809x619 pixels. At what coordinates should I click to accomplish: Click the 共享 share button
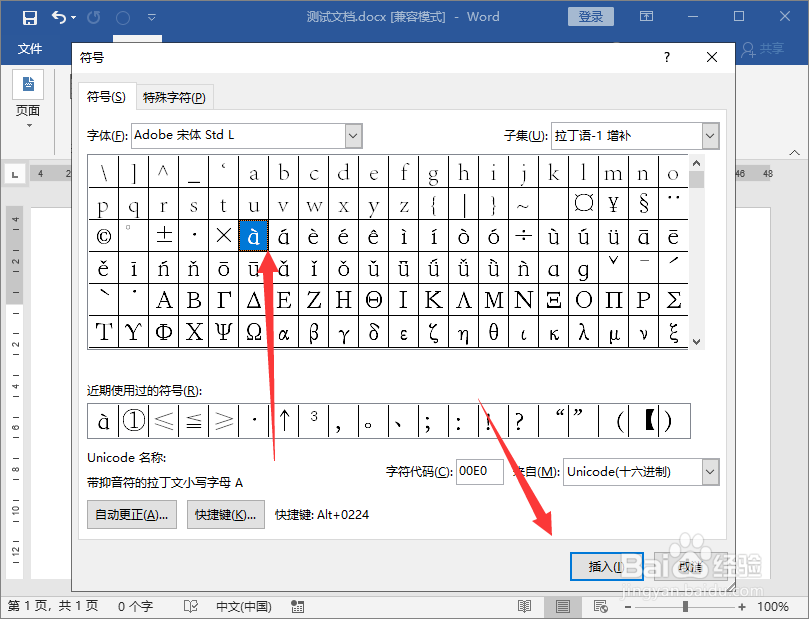click(763, 49)
